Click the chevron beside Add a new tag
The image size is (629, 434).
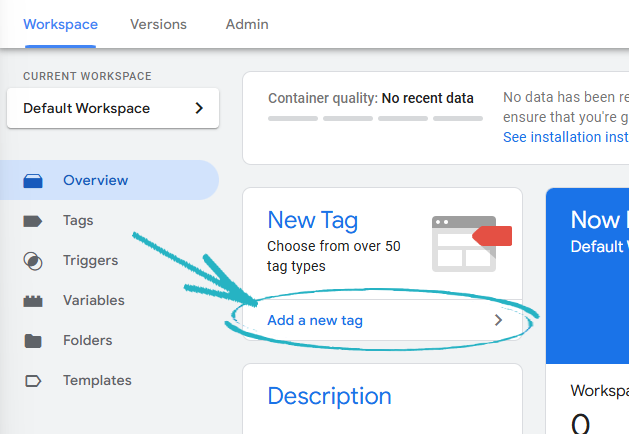coord(499,321)
